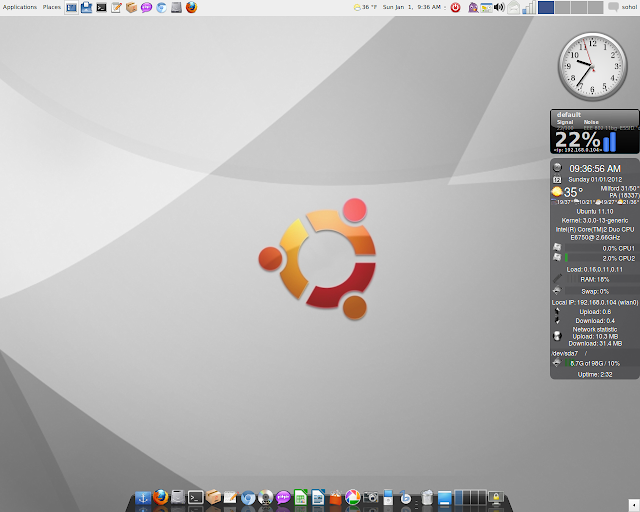The image size is (640, 512).
Task: Launch Chromium from the bottom dock
Action: tap(248, 497)
